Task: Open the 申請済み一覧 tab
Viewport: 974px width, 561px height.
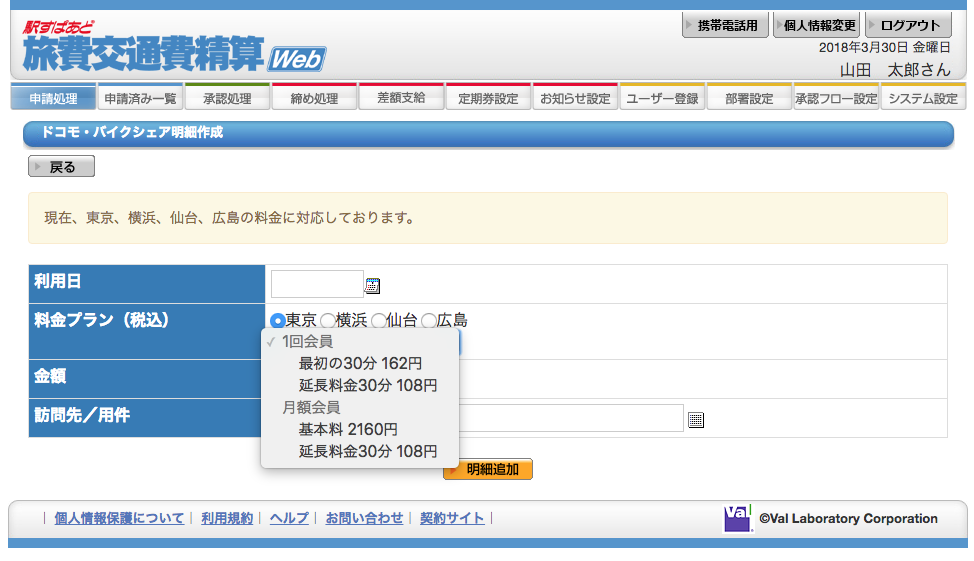Action: (x=140, y=98)
